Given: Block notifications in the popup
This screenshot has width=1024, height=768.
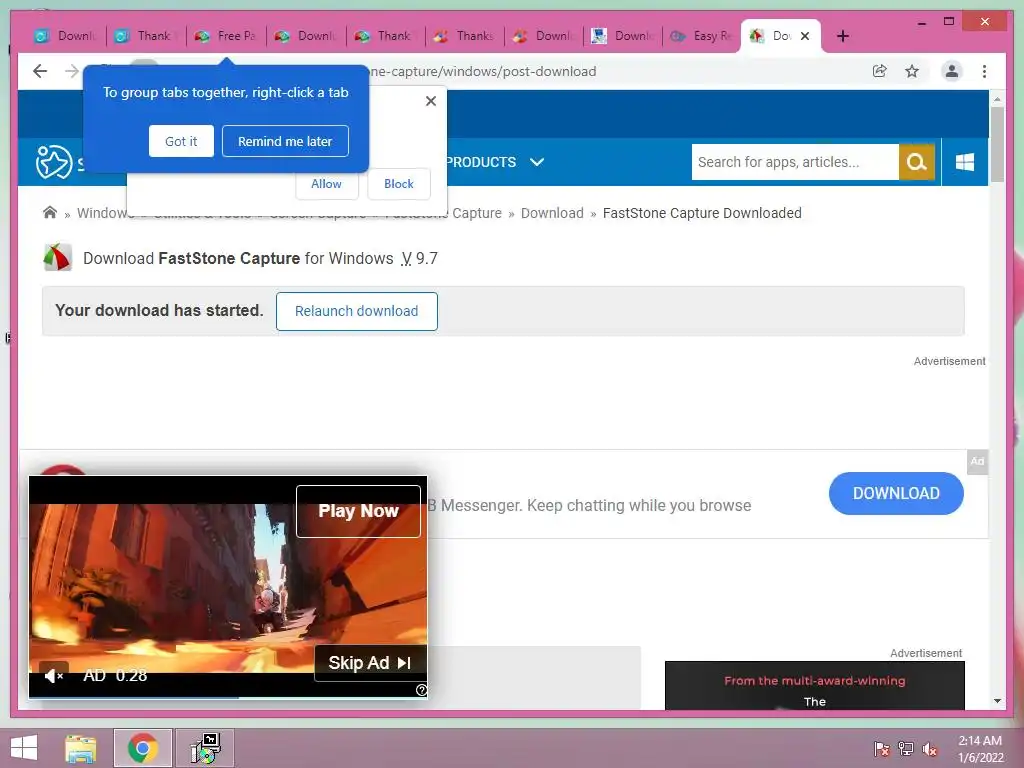Looking at the screenshot, I should tap(398, 184).
